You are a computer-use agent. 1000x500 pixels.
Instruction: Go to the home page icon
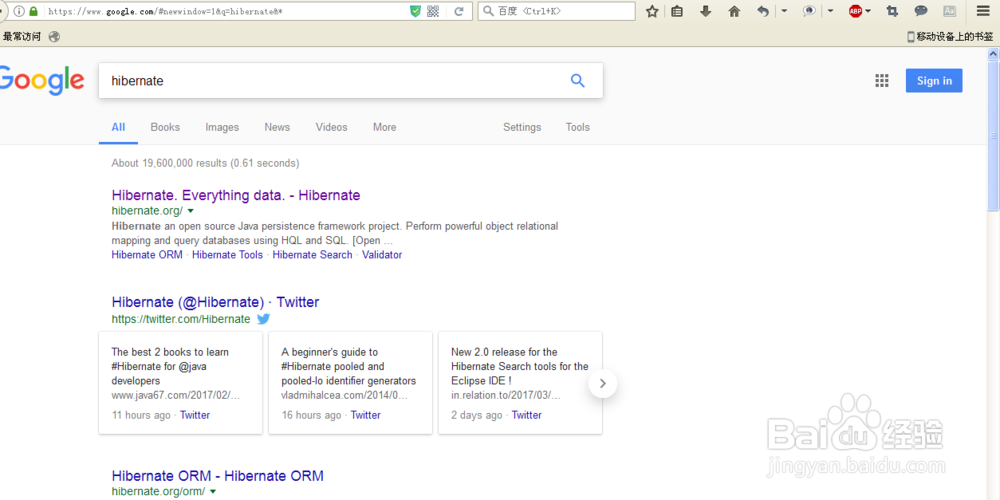(734, 11)
